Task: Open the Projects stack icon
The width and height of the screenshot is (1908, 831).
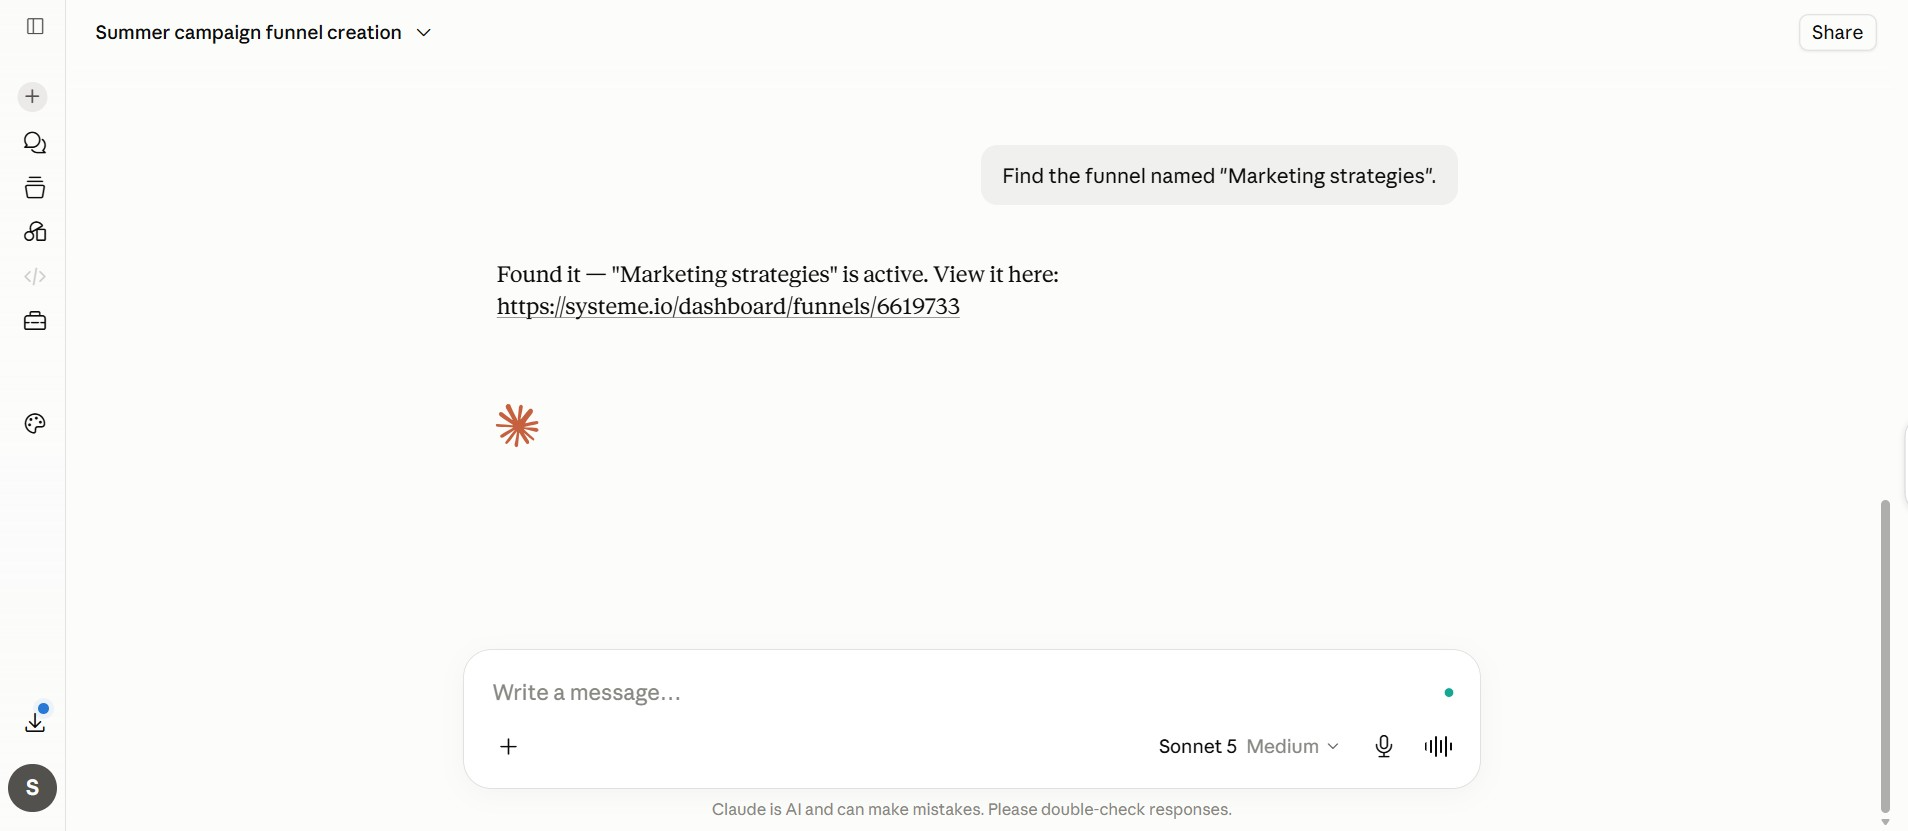Action: [35, 187]
